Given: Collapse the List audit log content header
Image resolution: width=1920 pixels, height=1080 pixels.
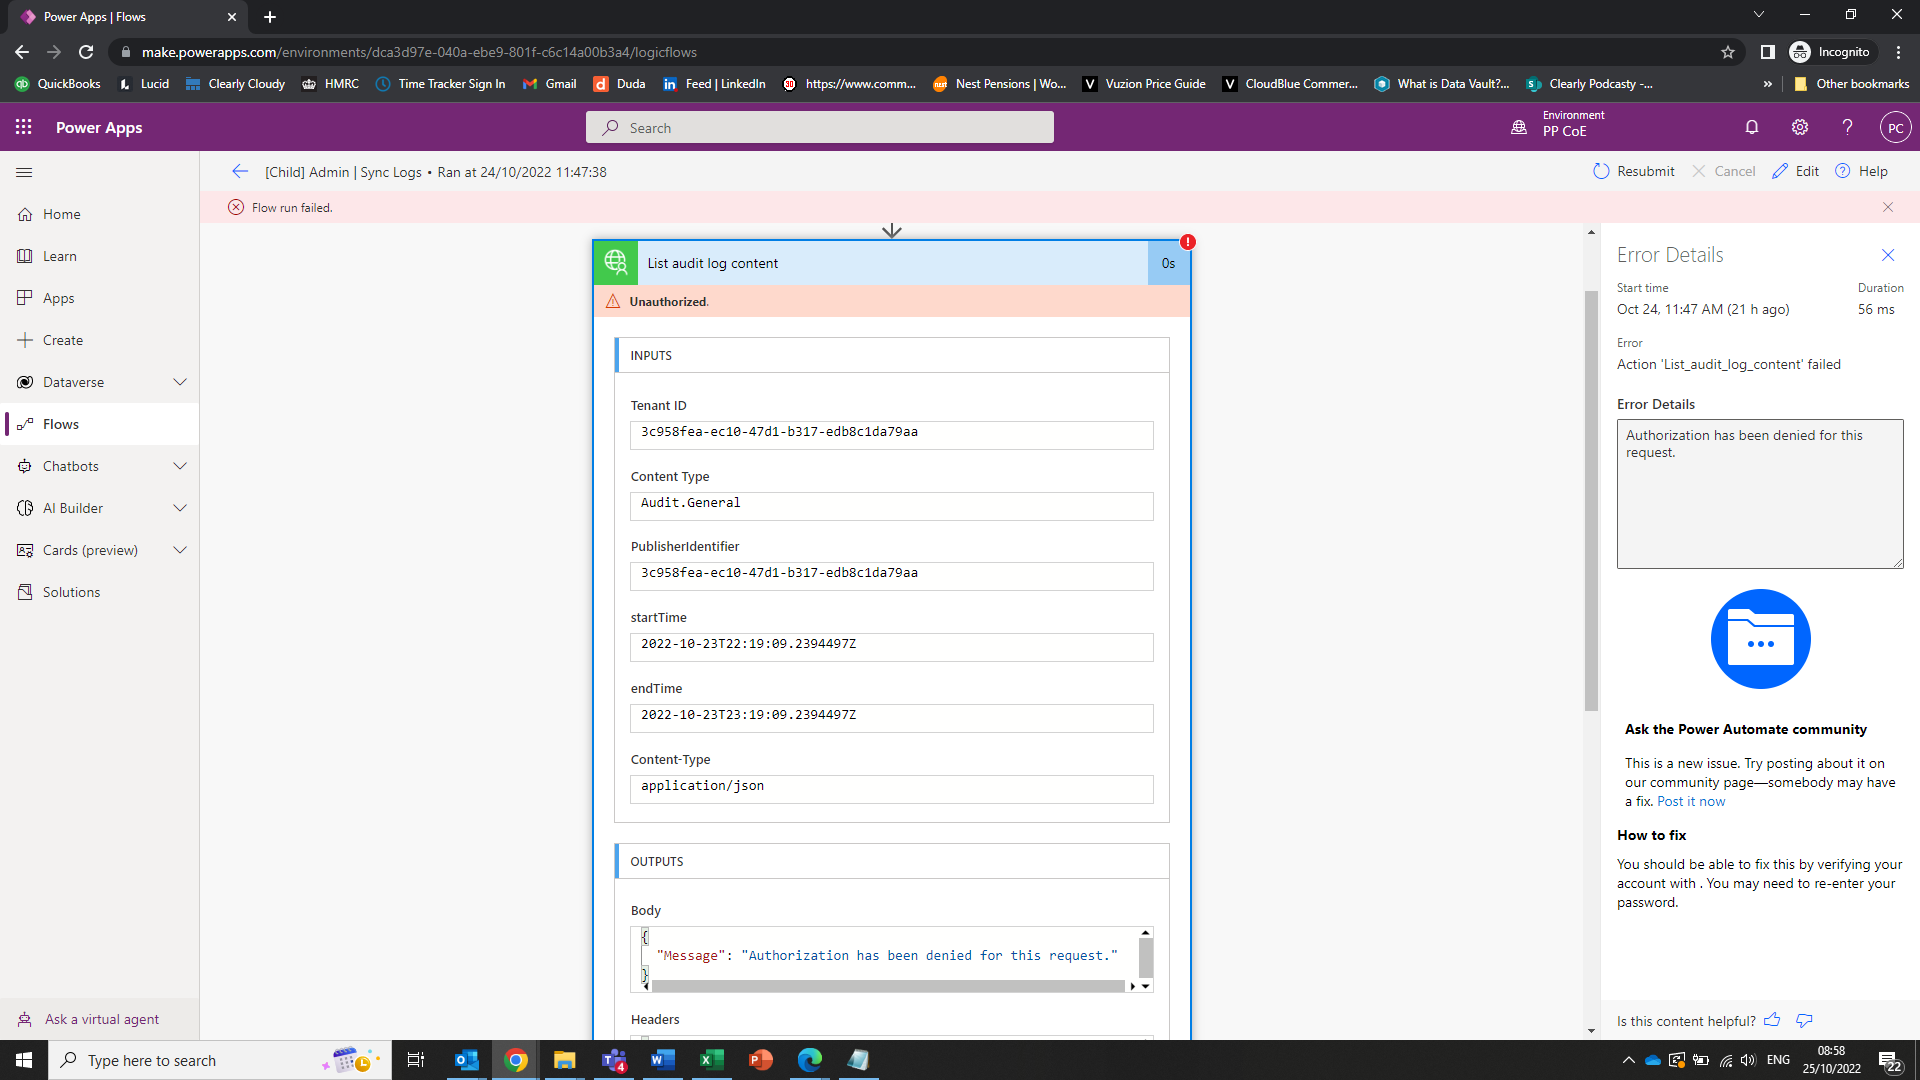Looking at the screenshot, I should point(892,263).
